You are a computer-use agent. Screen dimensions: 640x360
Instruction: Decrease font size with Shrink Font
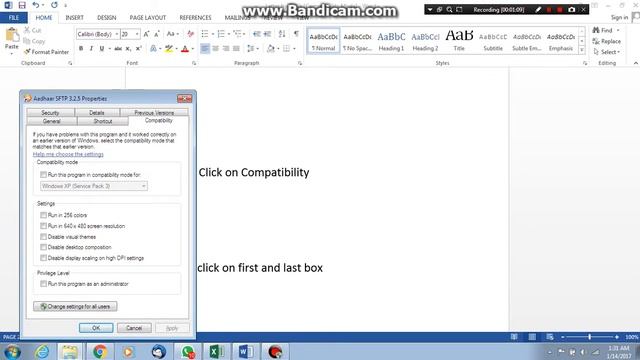pyautogui.click(x=156, y=34)
